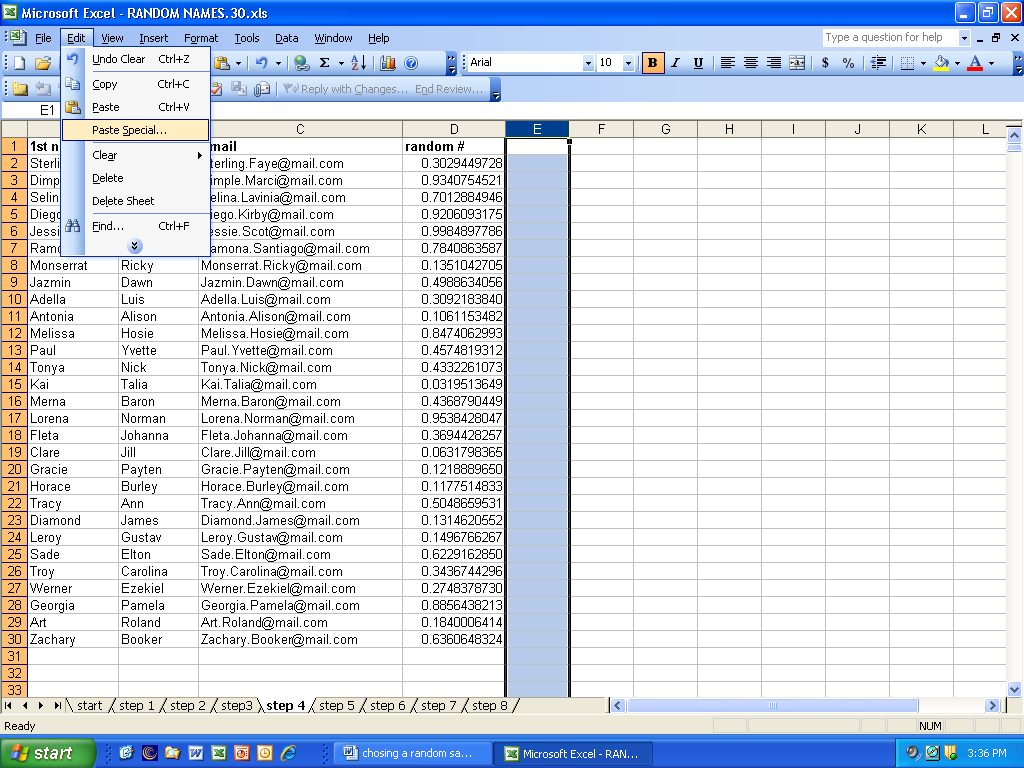Image resolution: width=1024 pixels, height=768 pixels.
Task: Click the New workbook icon
Action: click(x=20, y=63)
